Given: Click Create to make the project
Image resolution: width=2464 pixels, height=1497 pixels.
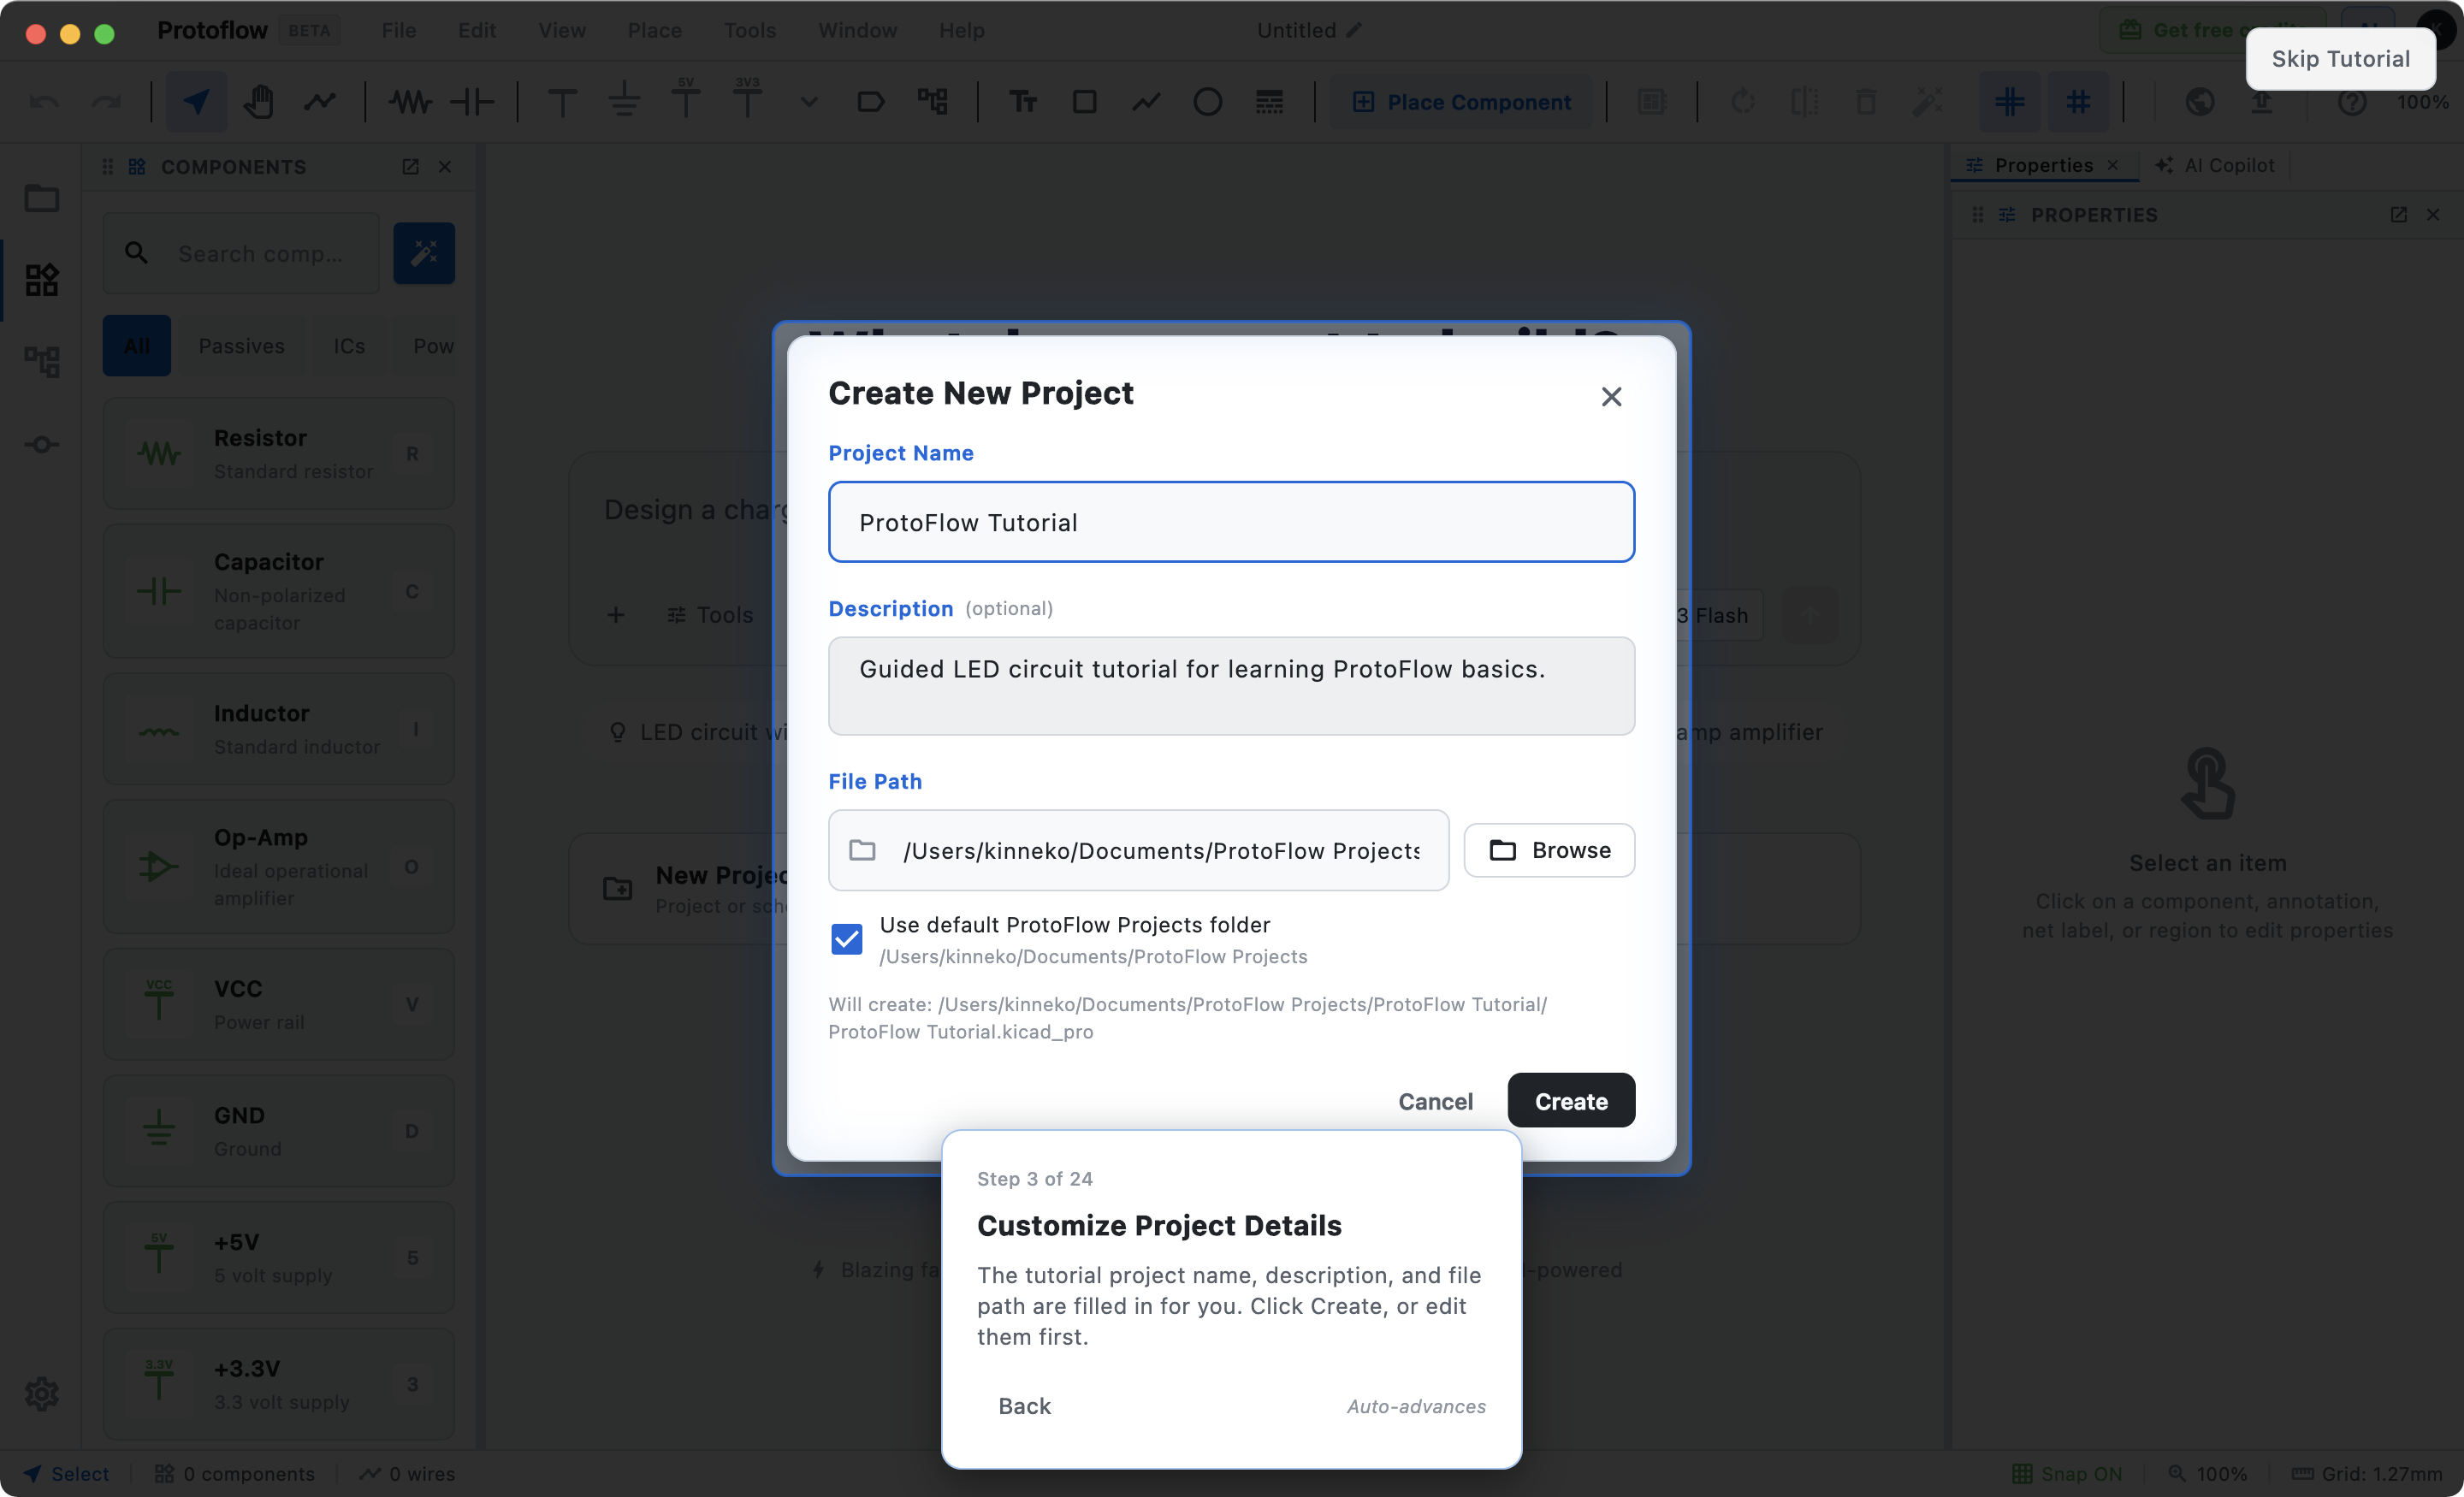Looking at the screenshot, I should click(x=1571, y=1100).
